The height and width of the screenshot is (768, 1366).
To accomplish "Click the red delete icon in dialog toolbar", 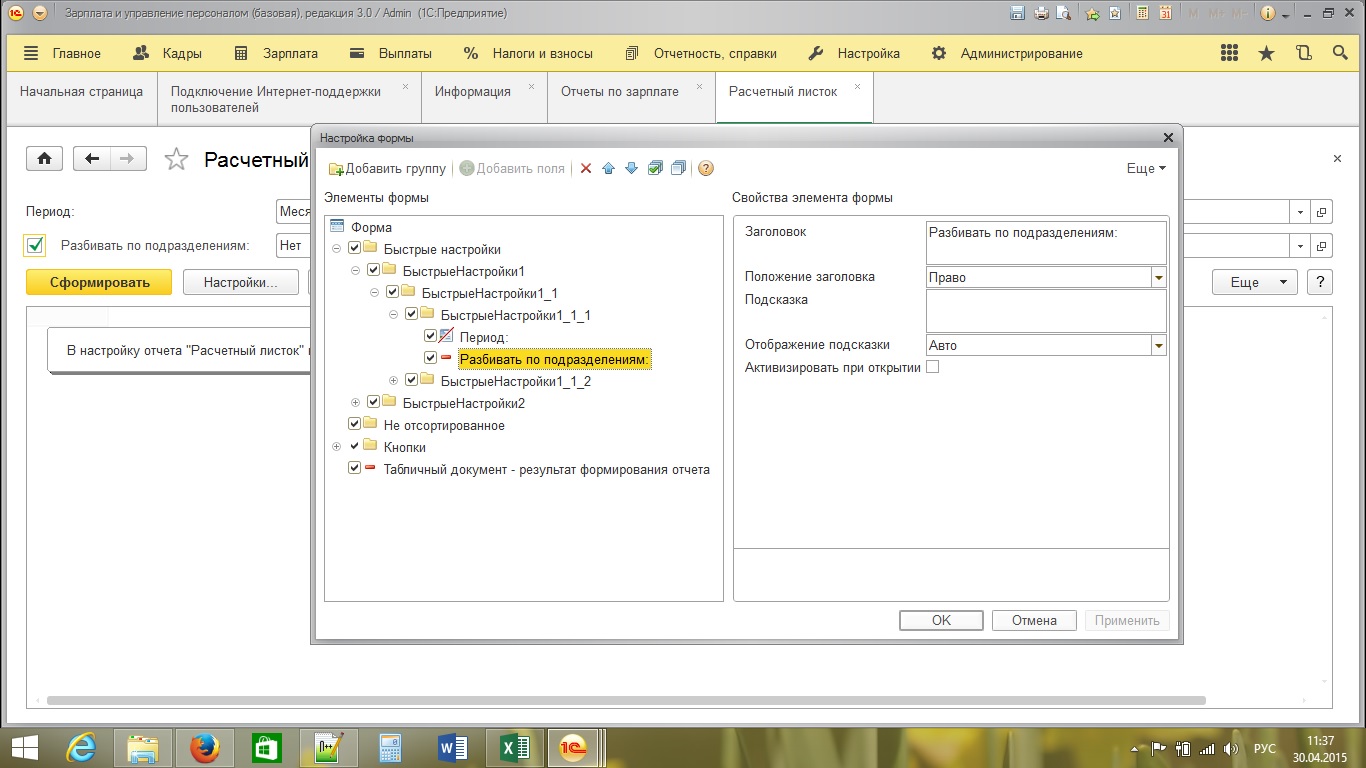I will [x=586, y=169].
